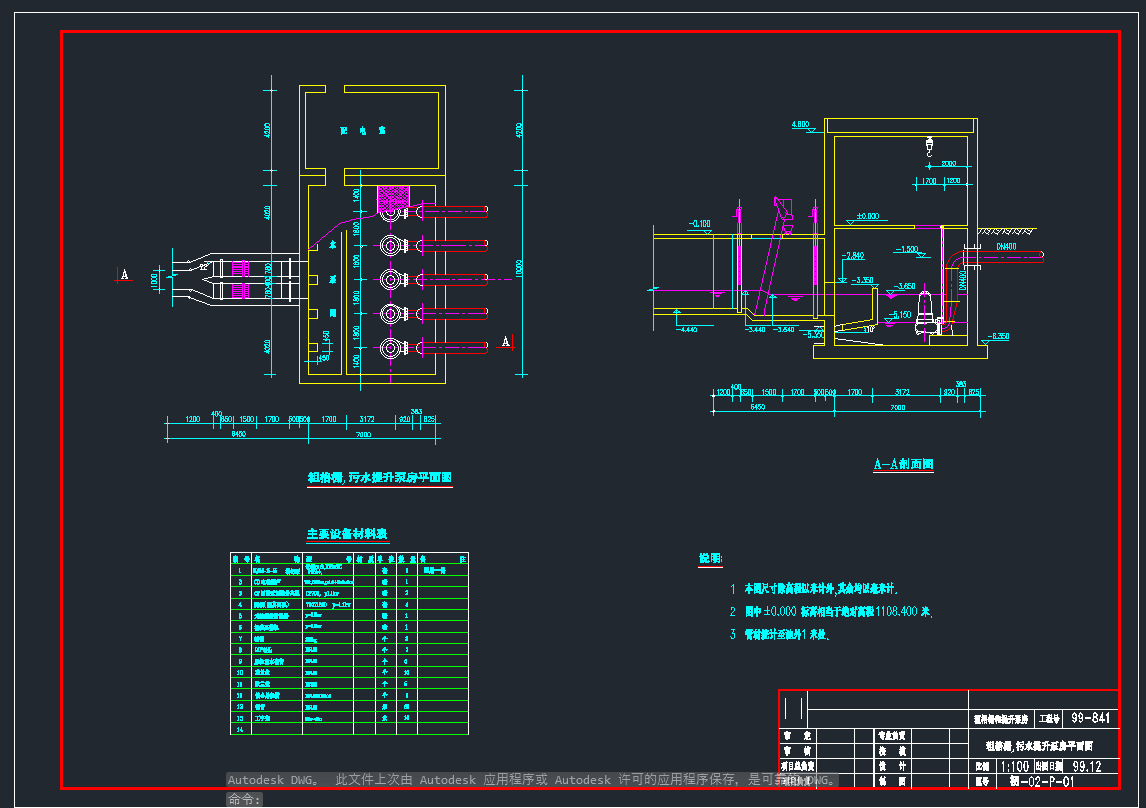Select row number 10 in equipment table
1146x808 pixels.
click(x=240, y=673)
